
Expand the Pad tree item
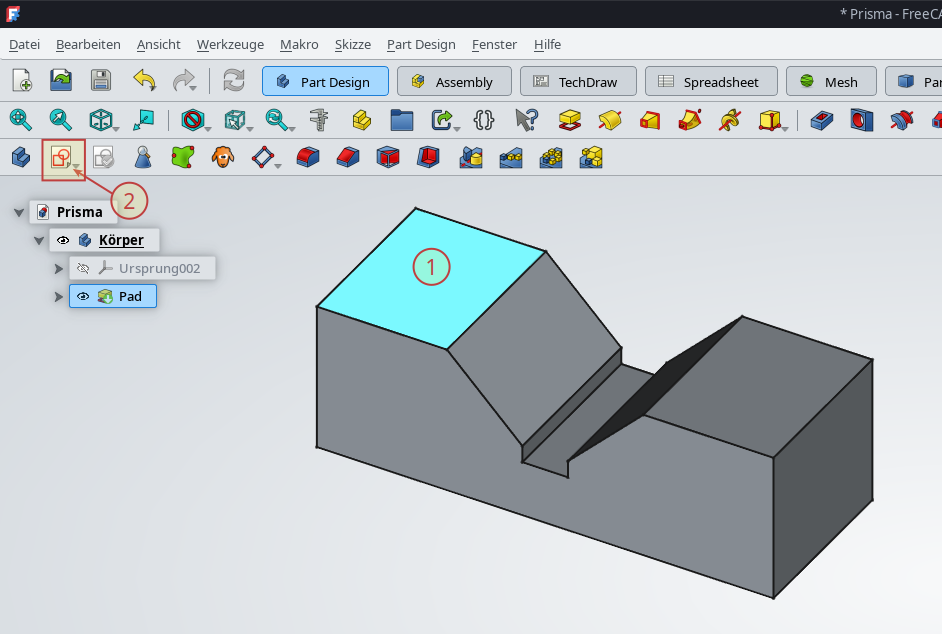coord(58,296)
